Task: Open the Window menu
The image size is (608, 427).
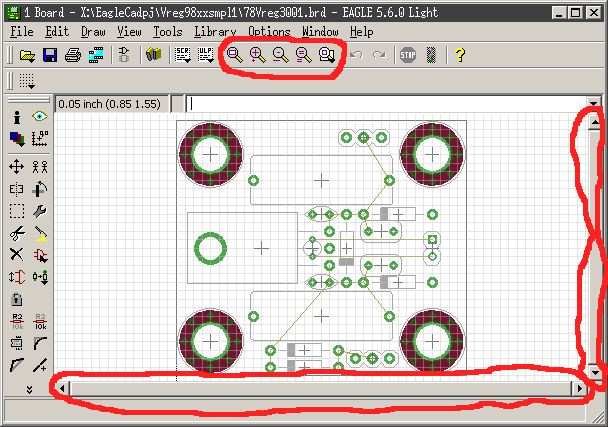Action: pyautogui.click(x=320, y=31)
